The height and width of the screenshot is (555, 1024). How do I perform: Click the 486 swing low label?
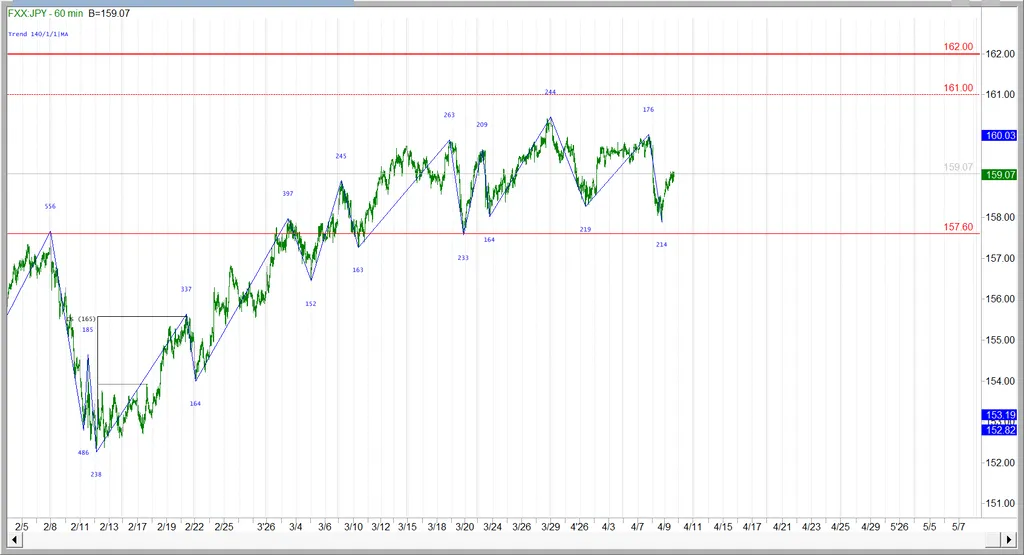pyautogui.click(x=83, y=453)
